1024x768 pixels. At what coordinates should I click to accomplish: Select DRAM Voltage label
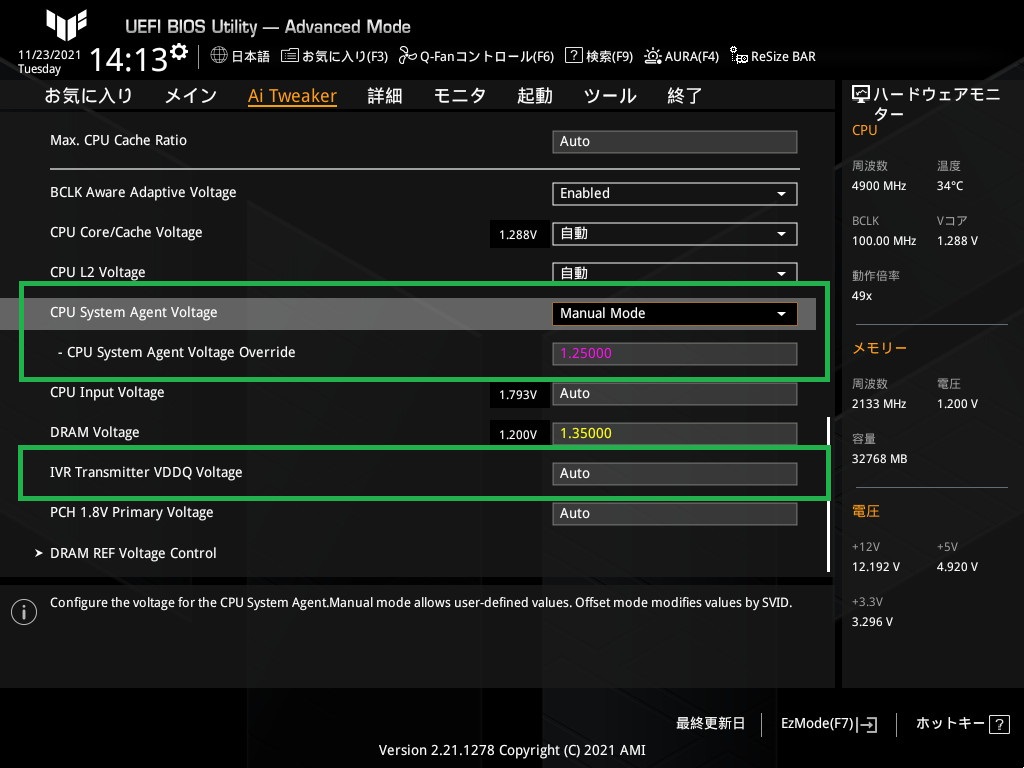point(95,432)
